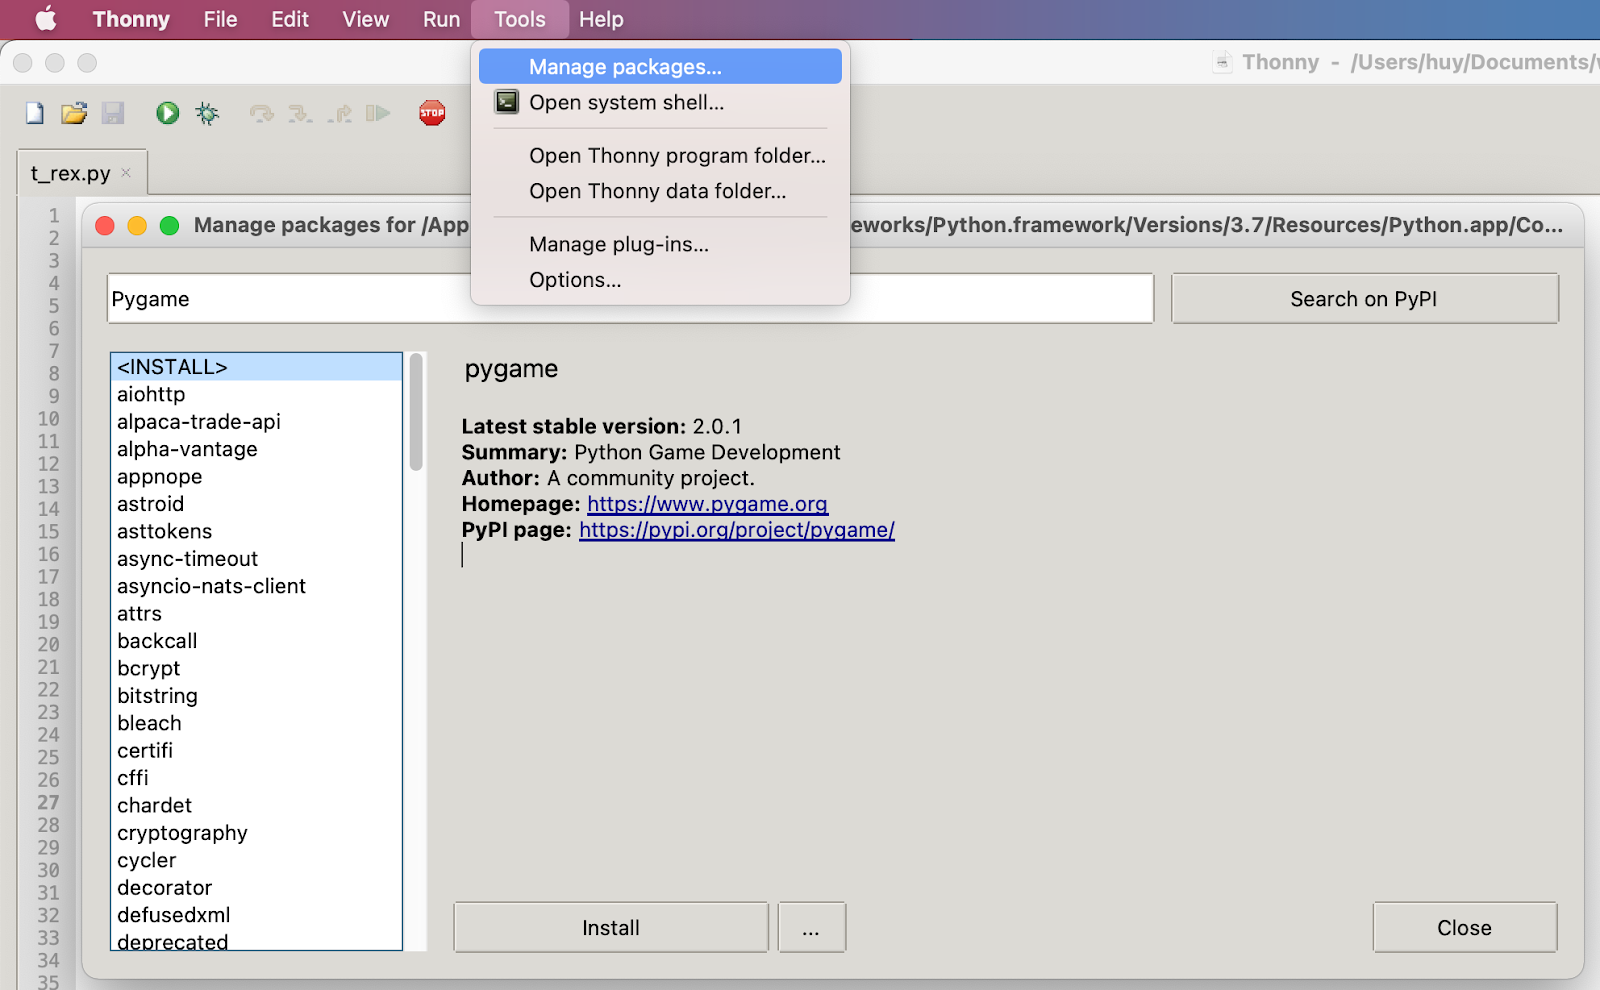
Task: Select bcrypt package
Action: 256,668
